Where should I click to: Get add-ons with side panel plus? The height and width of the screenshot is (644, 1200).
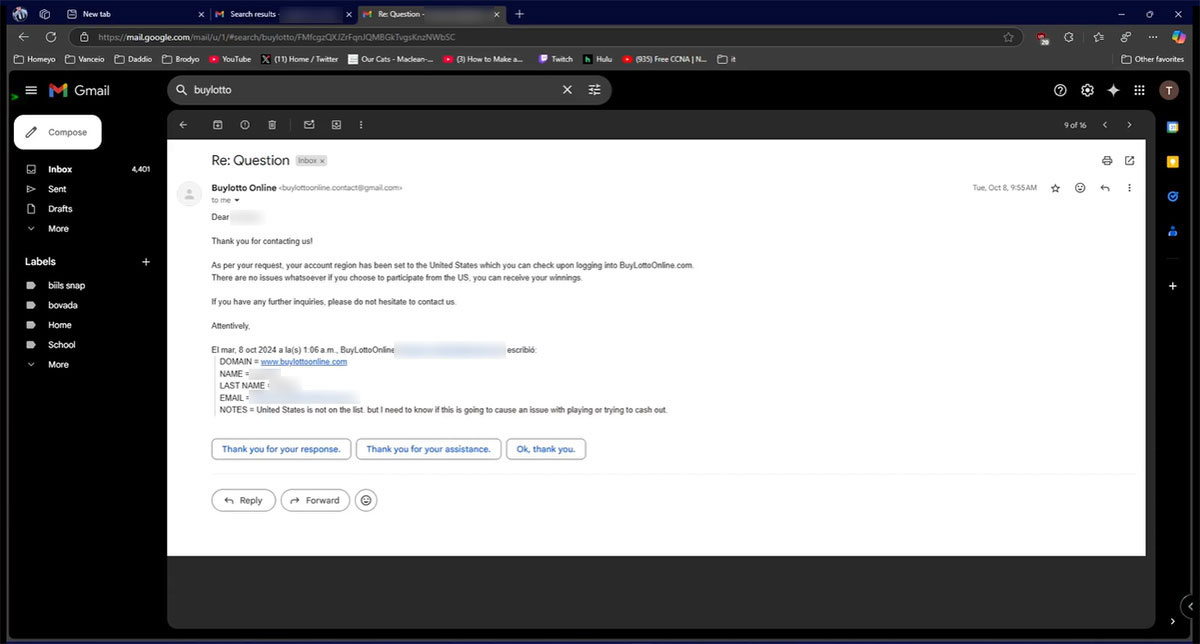point(1173,286)
